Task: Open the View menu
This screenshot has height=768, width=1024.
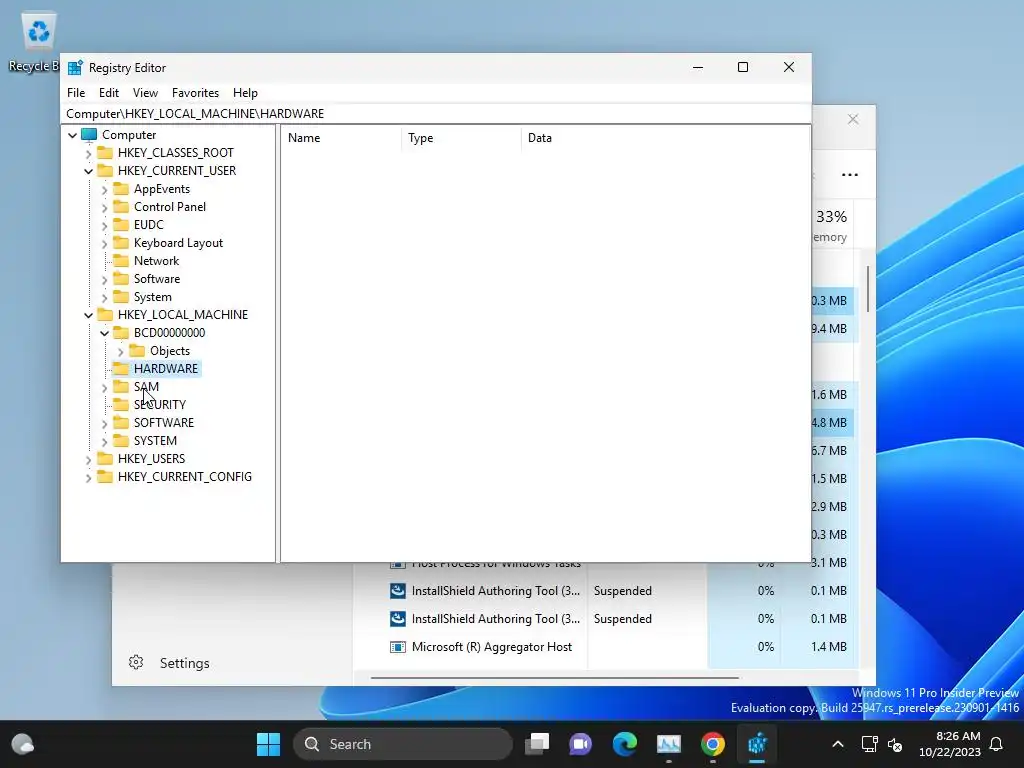Action: coord(145,93)
